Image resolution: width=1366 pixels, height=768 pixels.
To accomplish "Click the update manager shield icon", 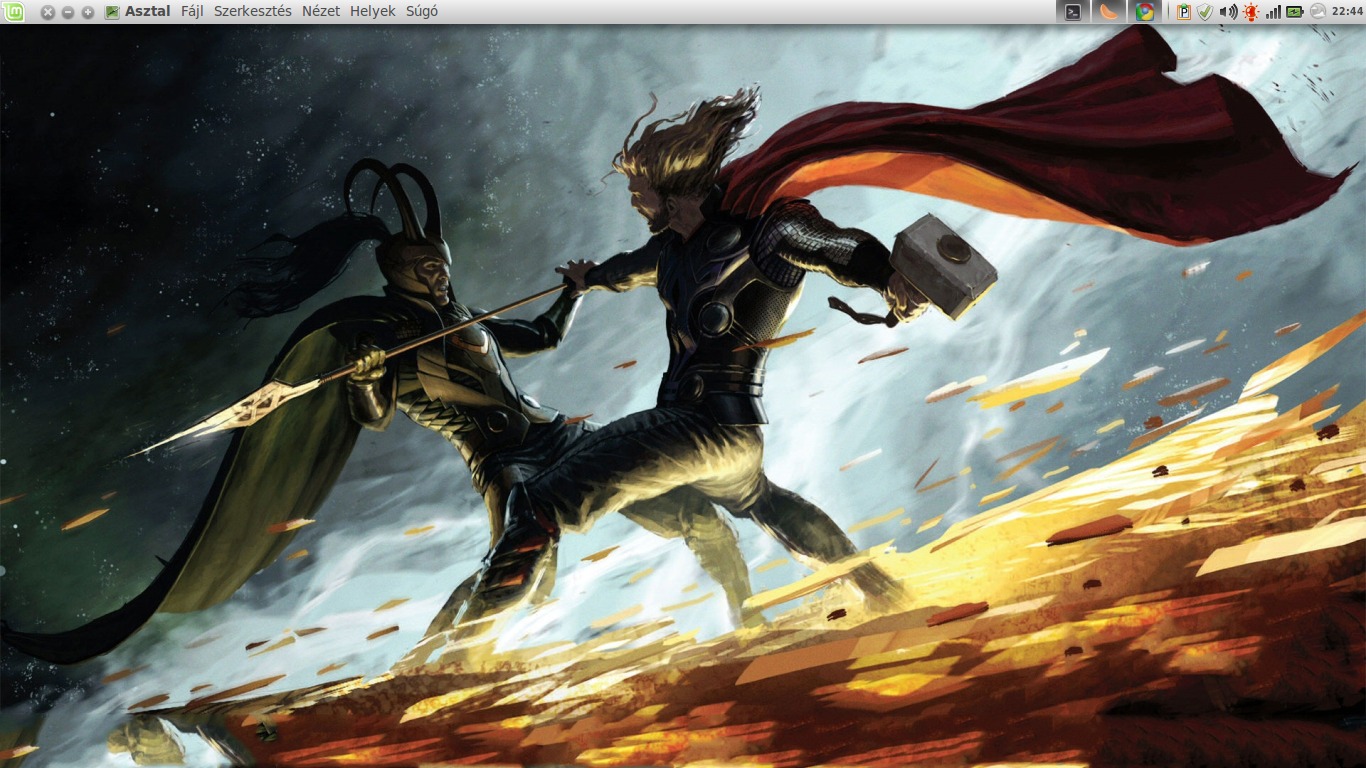I will tap(1205, 12).
